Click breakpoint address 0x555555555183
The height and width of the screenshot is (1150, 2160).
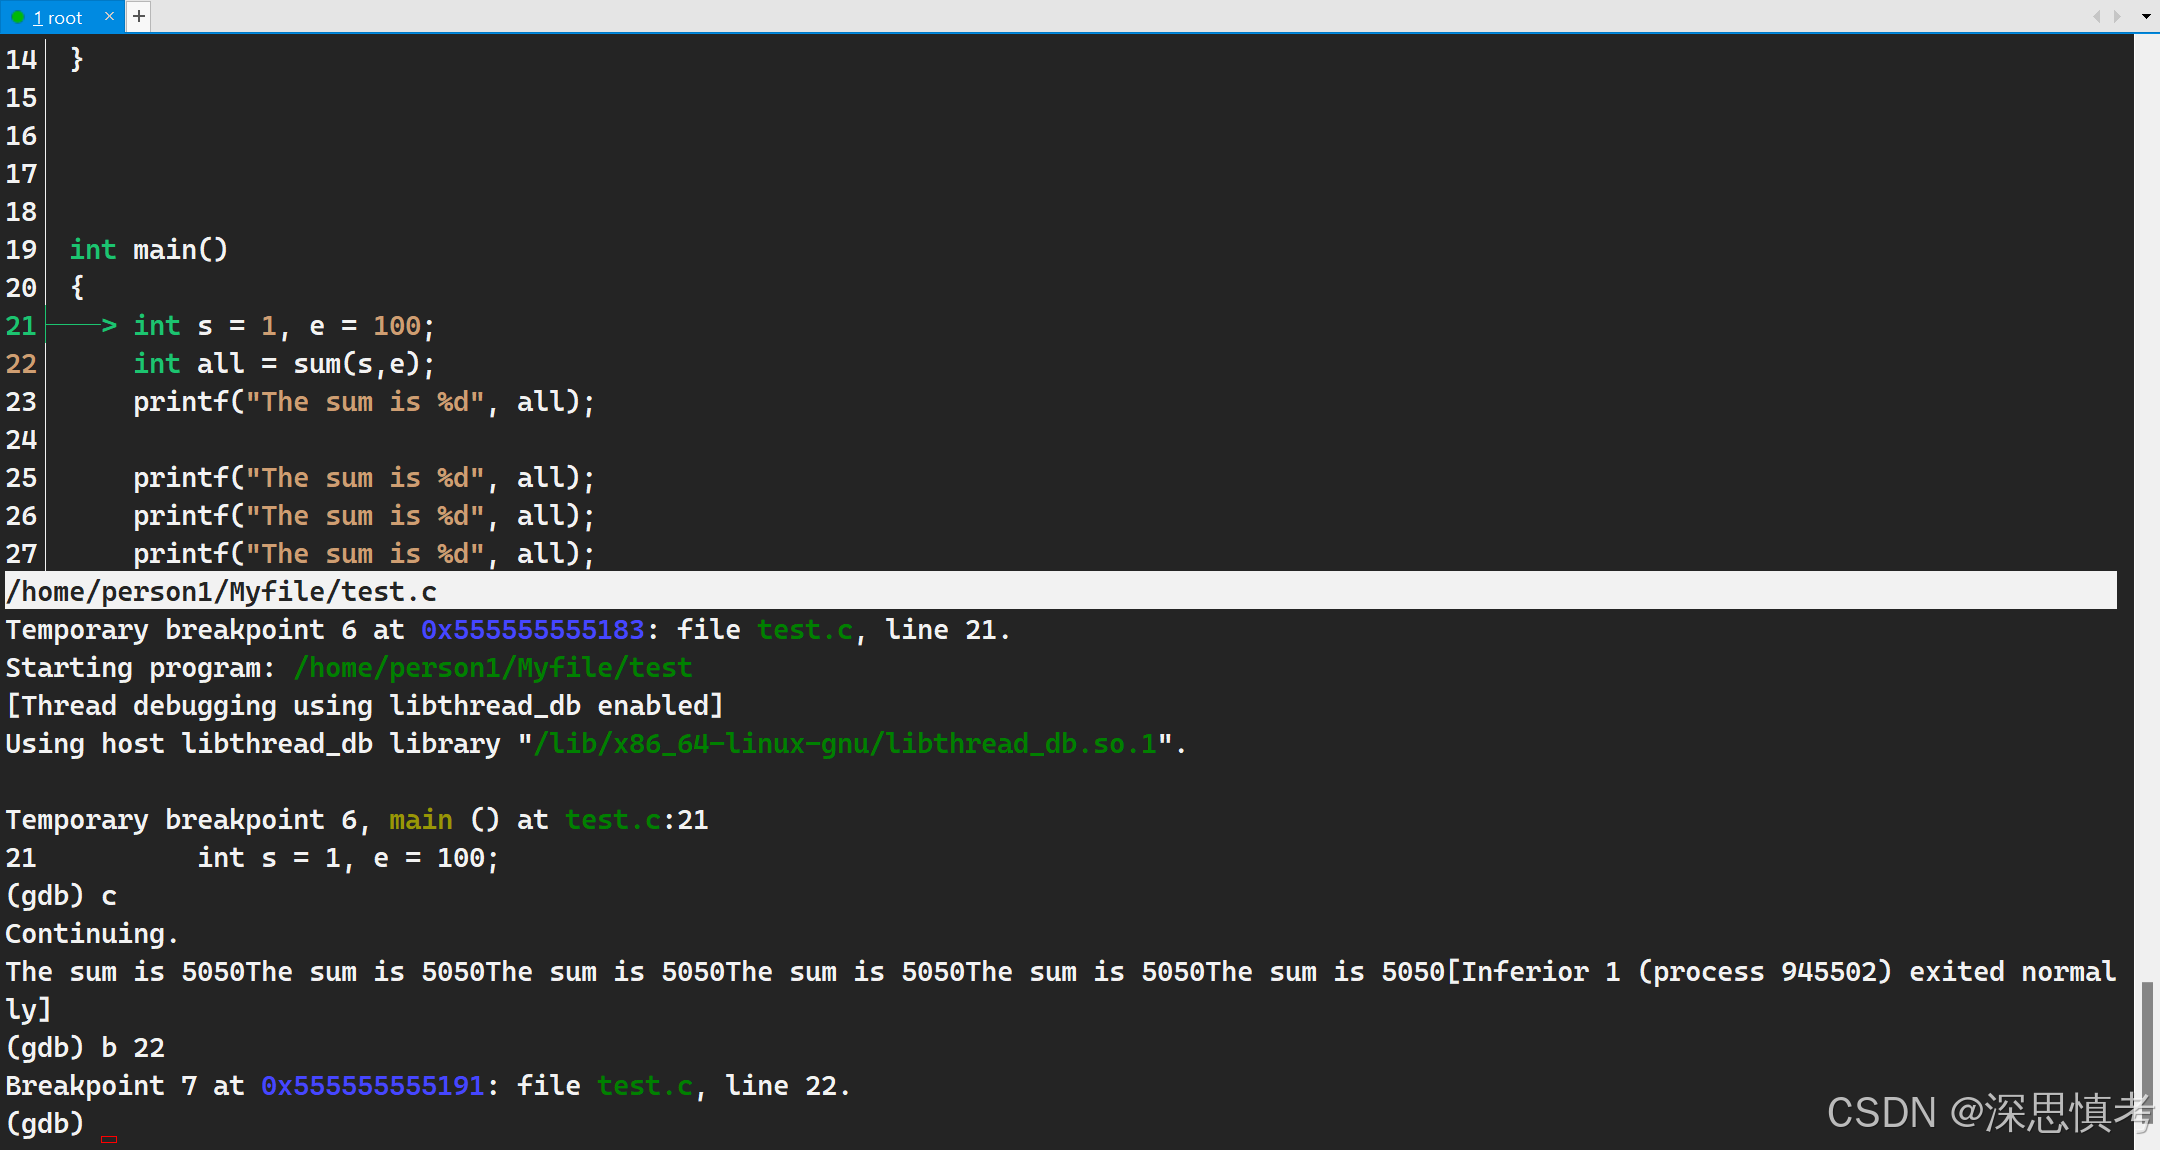532,630
